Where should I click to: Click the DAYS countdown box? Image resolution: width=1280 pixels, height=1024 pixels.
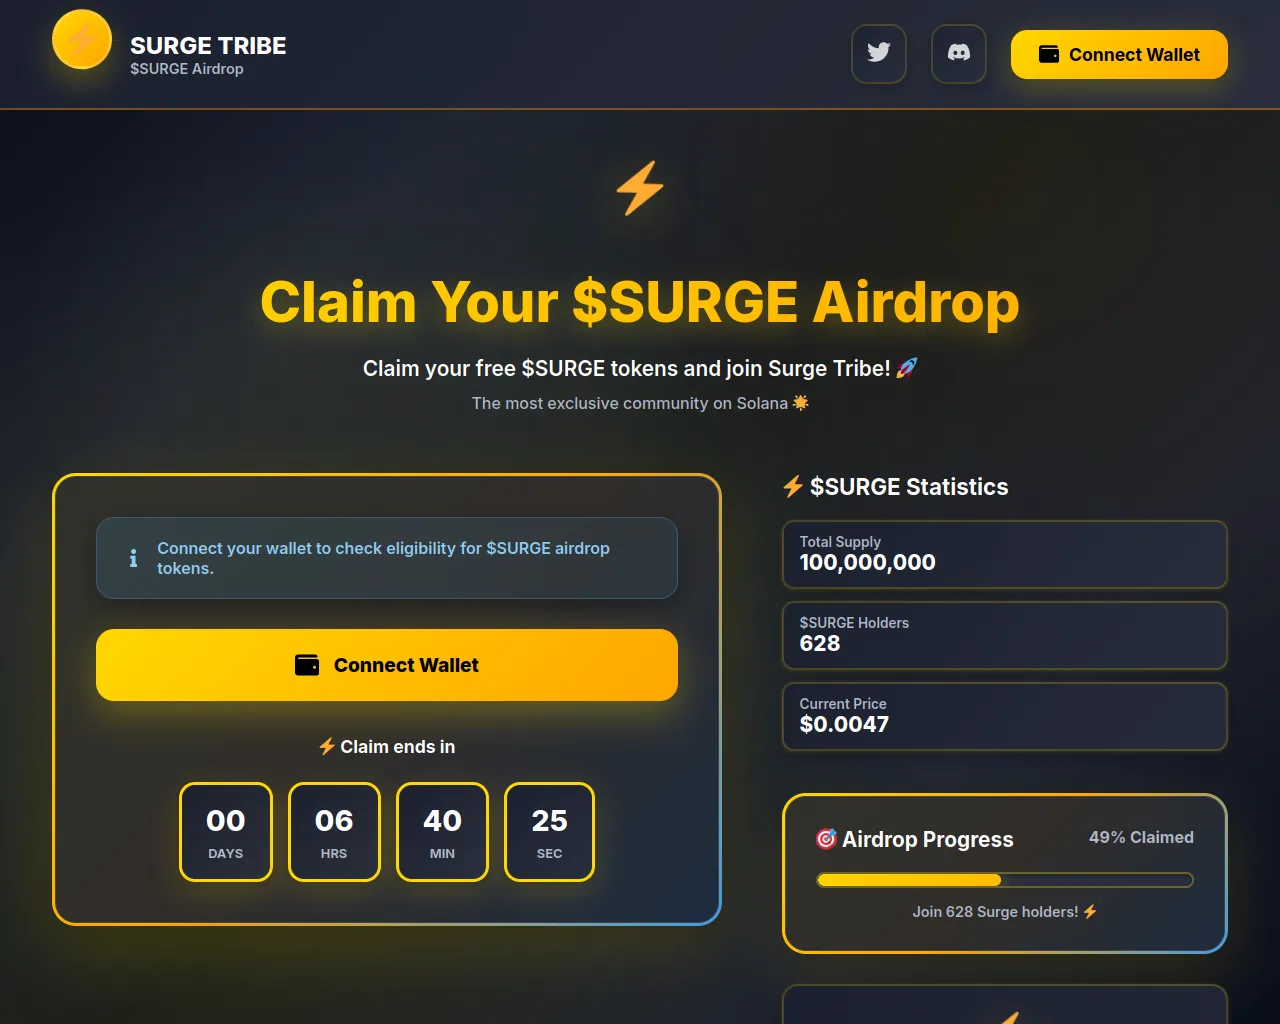click(226, 832)
